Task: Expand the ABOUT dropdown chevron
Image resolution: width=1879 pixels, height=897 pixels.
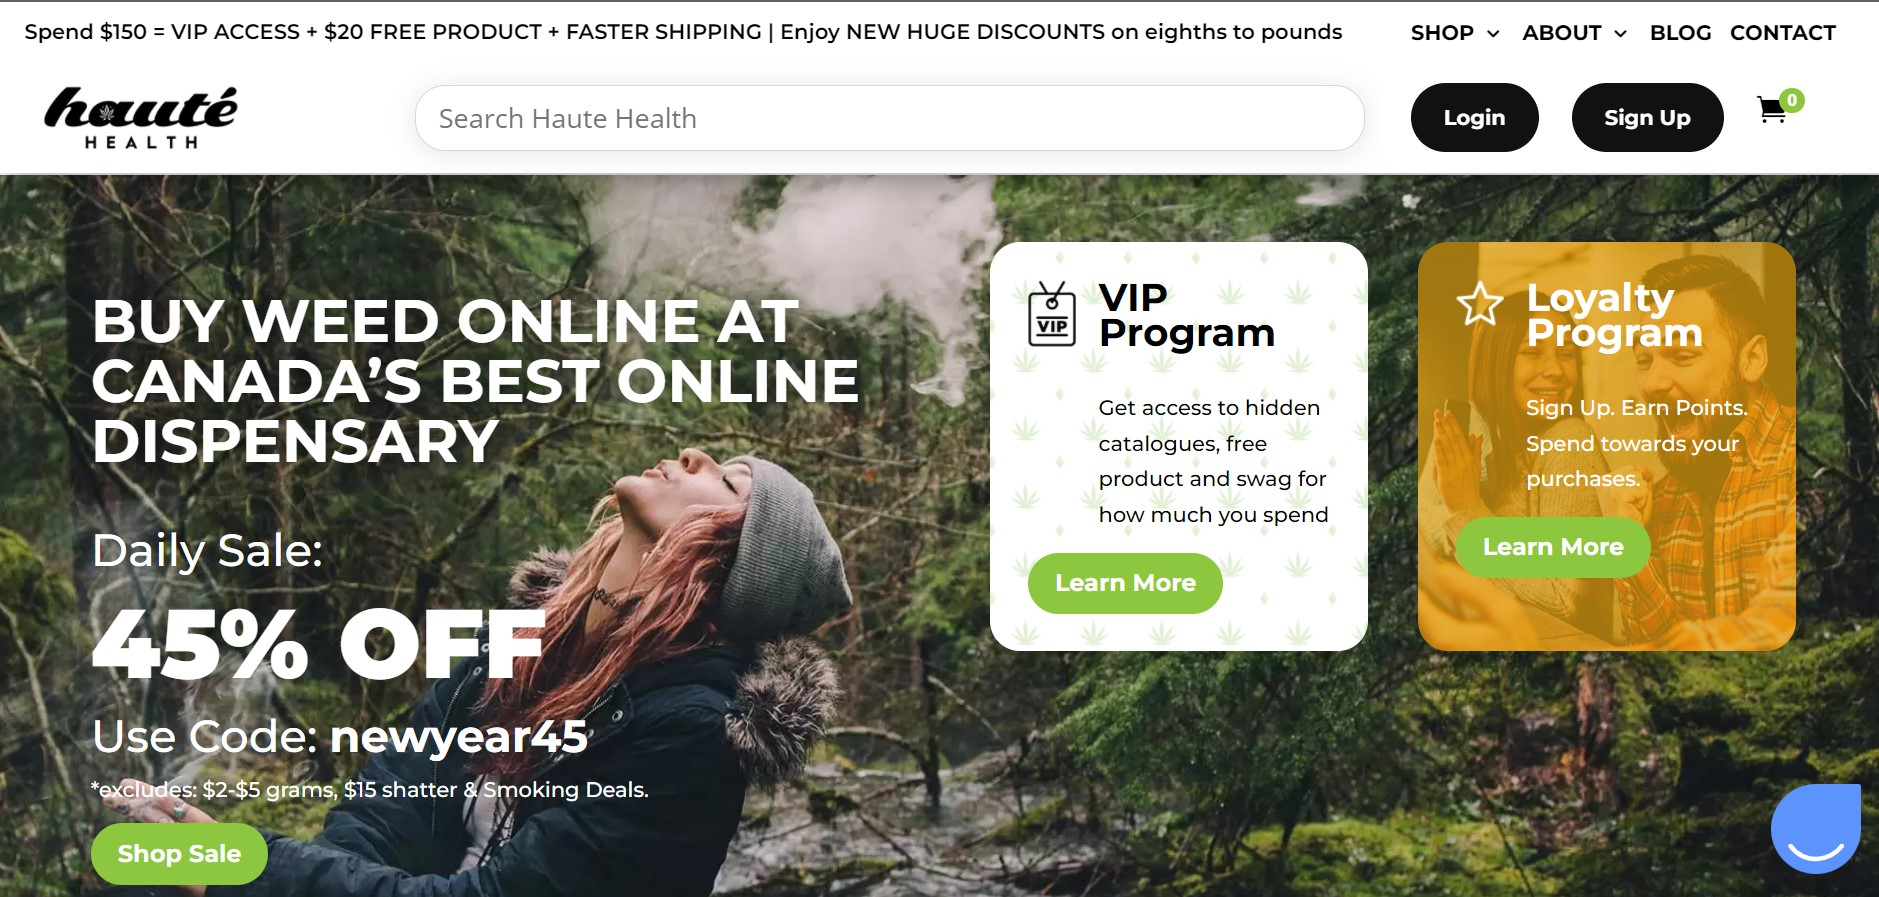Action: 1620,34
